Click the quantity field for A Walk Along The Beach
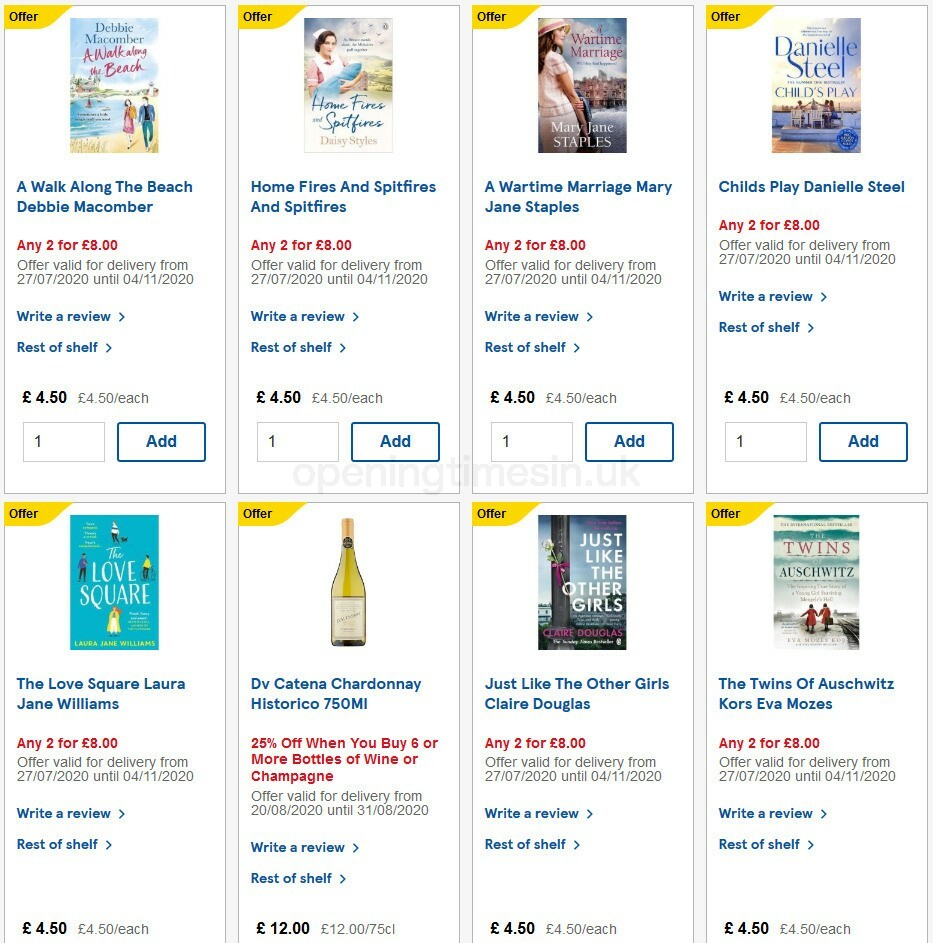 click(63, 441)
